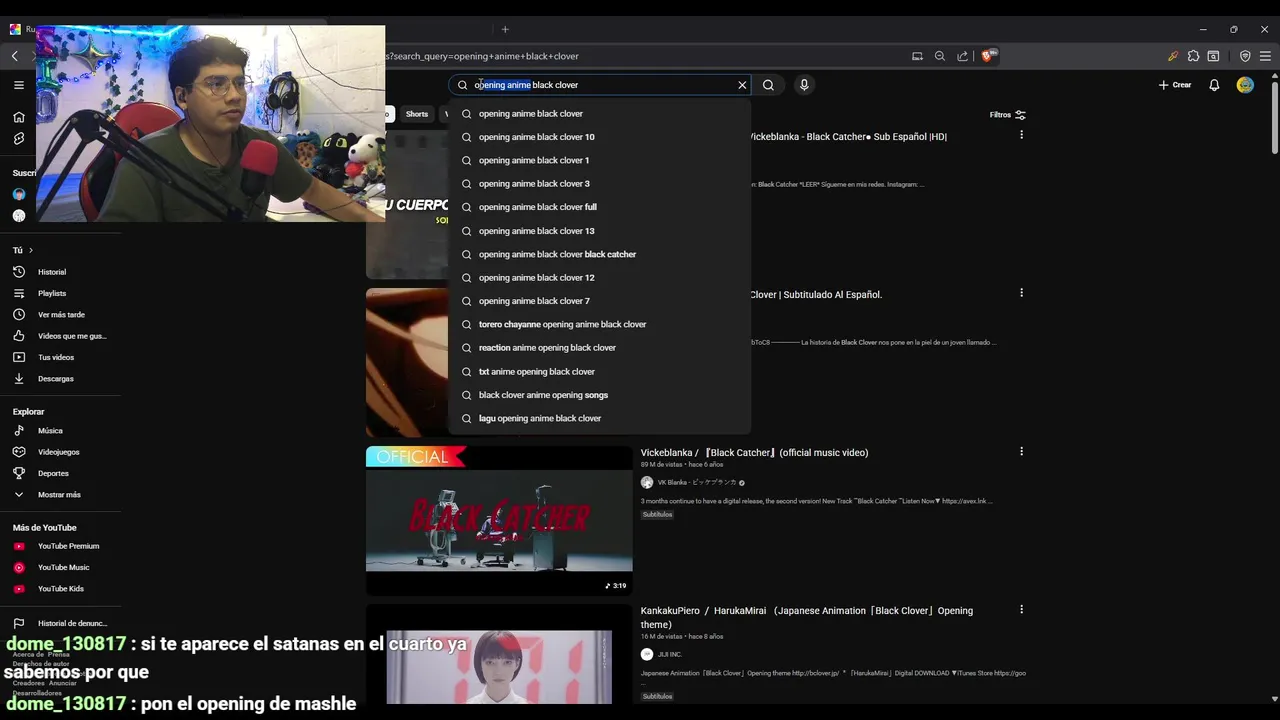Screen dimensions: 1280x720
Task: Click the browser back arrow
Action: pyautogui.click(x=14, y=56)
